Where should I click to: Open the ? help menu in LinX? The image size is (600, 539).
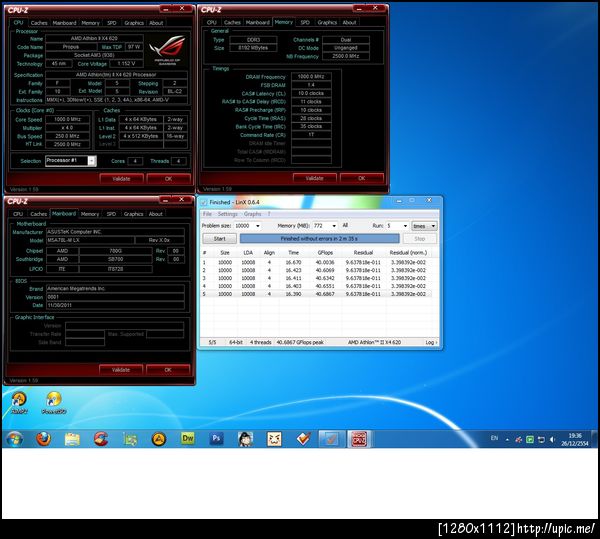click(269, 214)
